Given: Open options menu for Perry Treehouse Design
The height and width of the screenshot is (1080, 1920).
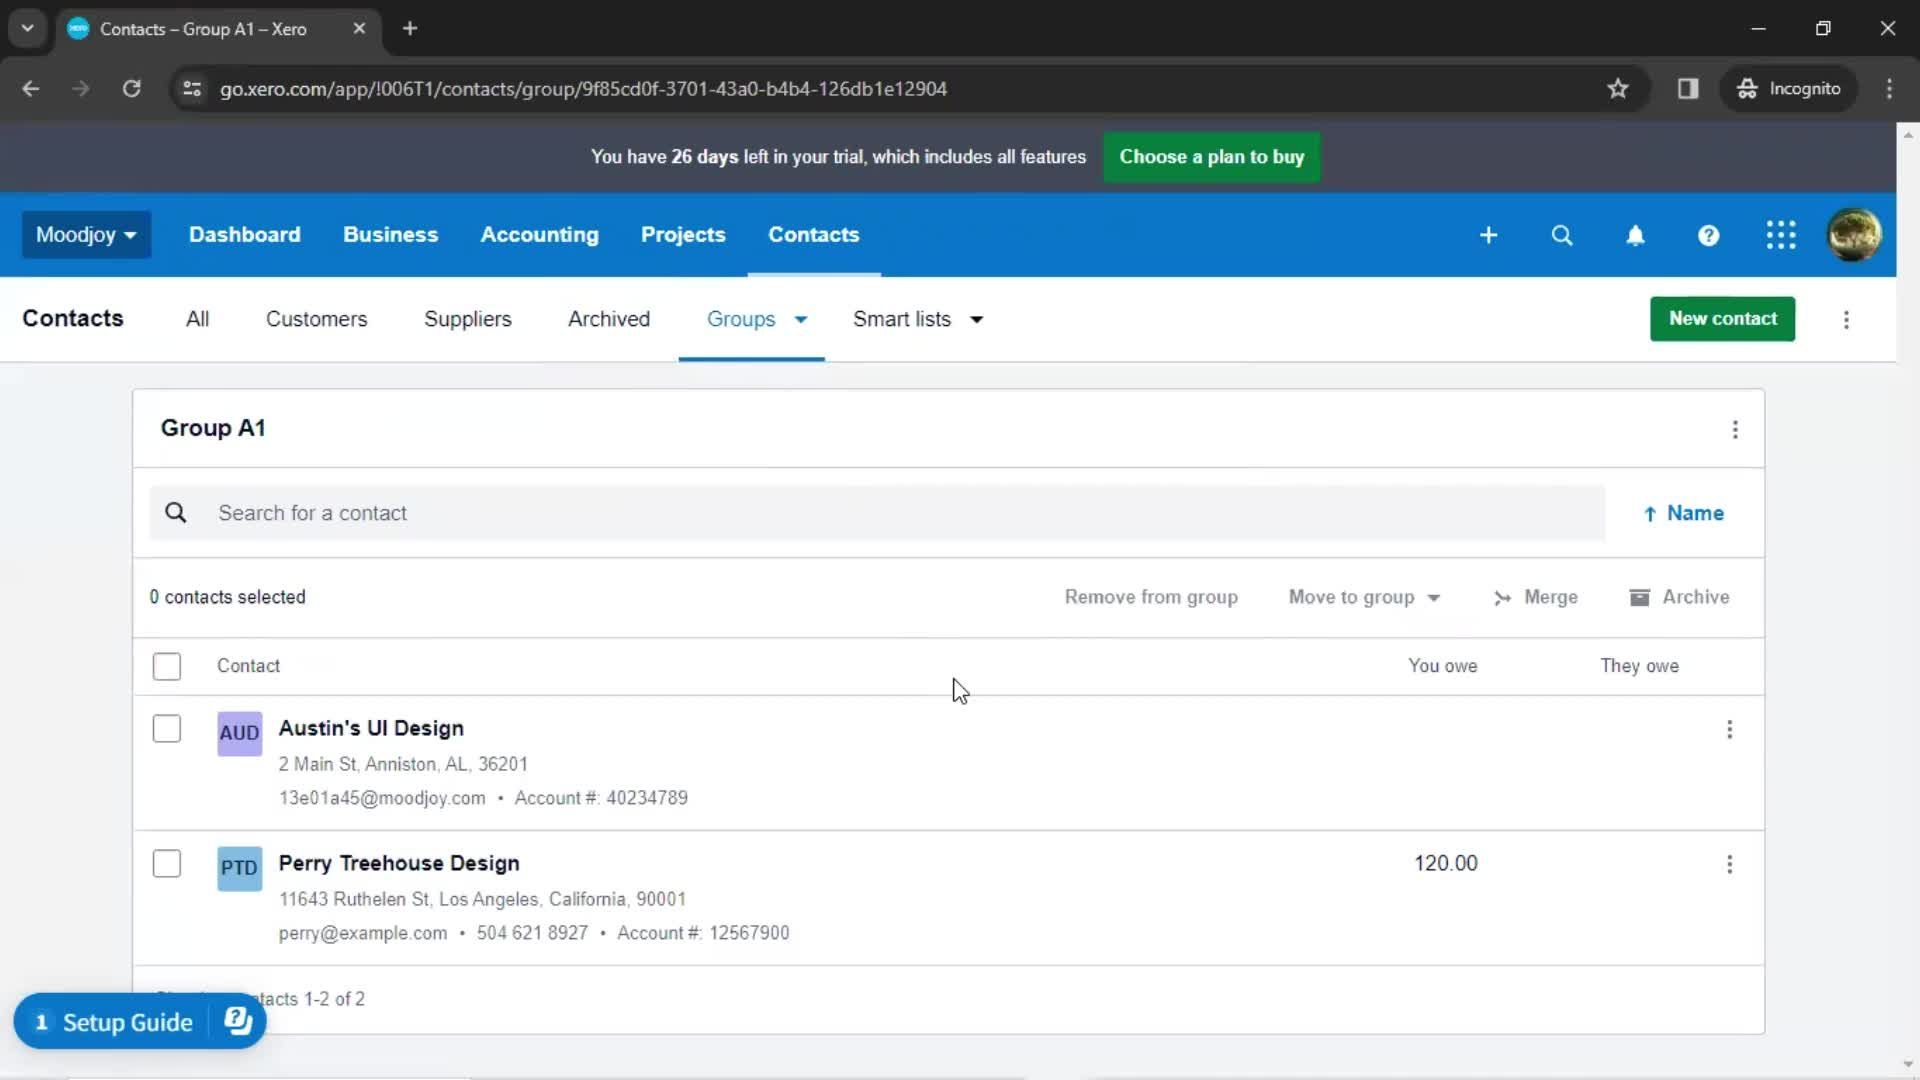Looking at the screenshot, I should (x=1729, y=864).
